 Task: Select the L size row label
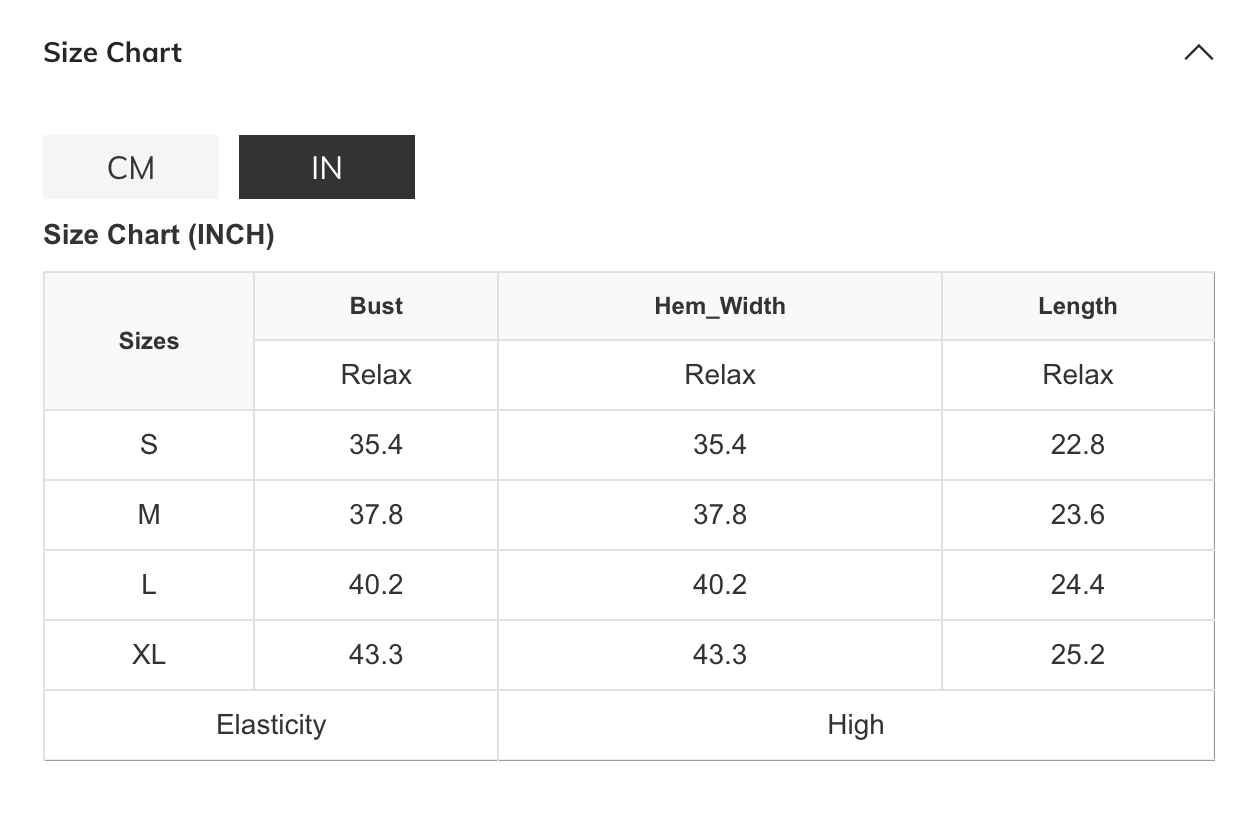149,585
